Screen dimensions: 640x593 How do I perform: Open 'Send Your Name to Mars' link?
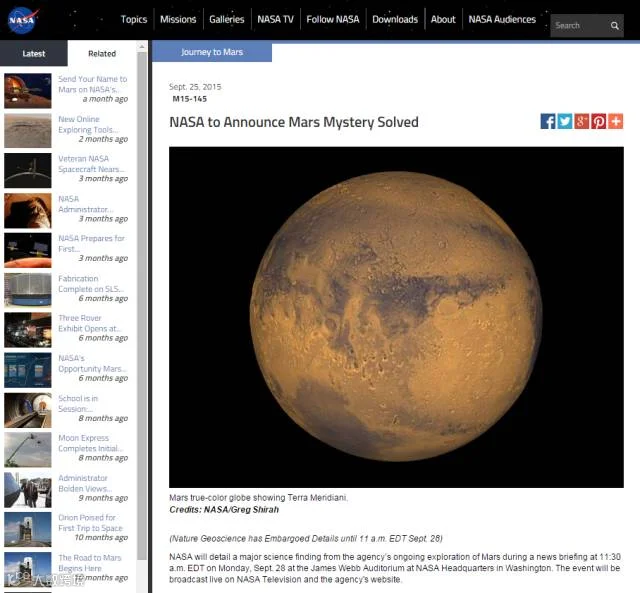coord(93,84)
